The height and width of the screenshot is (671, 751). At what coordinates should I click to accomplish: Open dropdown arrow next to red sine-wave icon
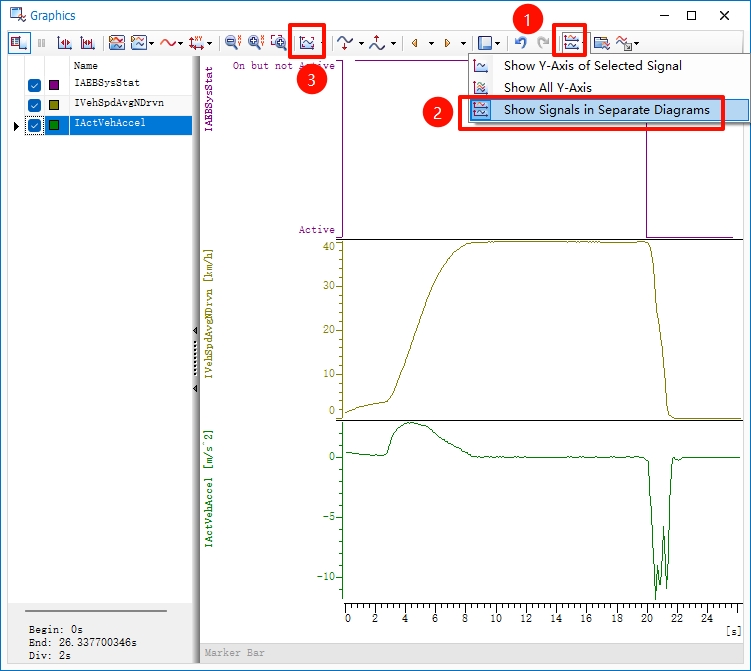(180, 44)
